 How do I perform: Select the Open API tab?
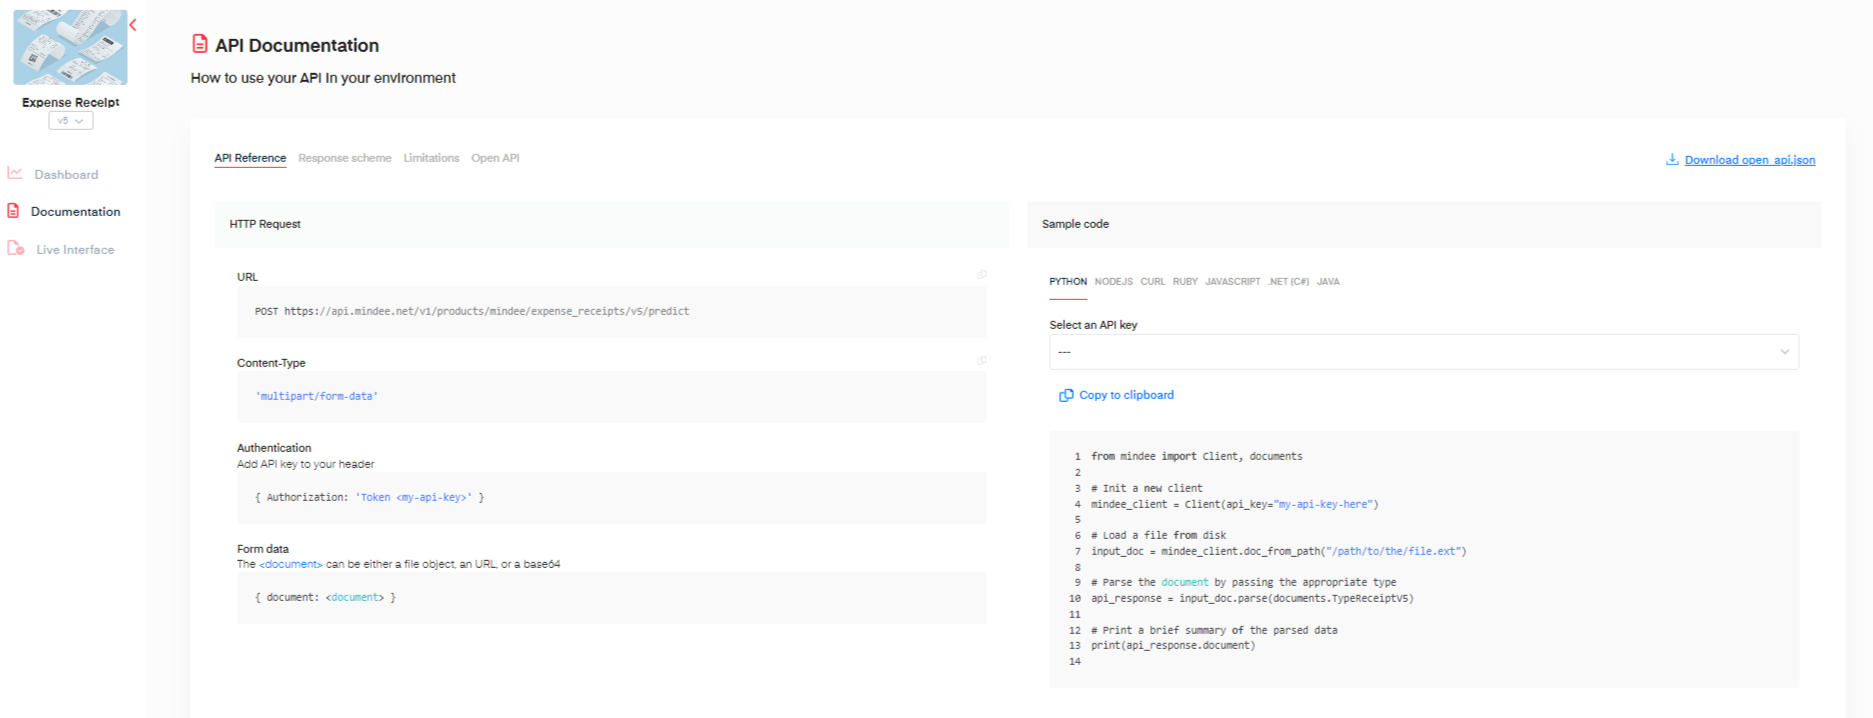(x=495, y=158)
